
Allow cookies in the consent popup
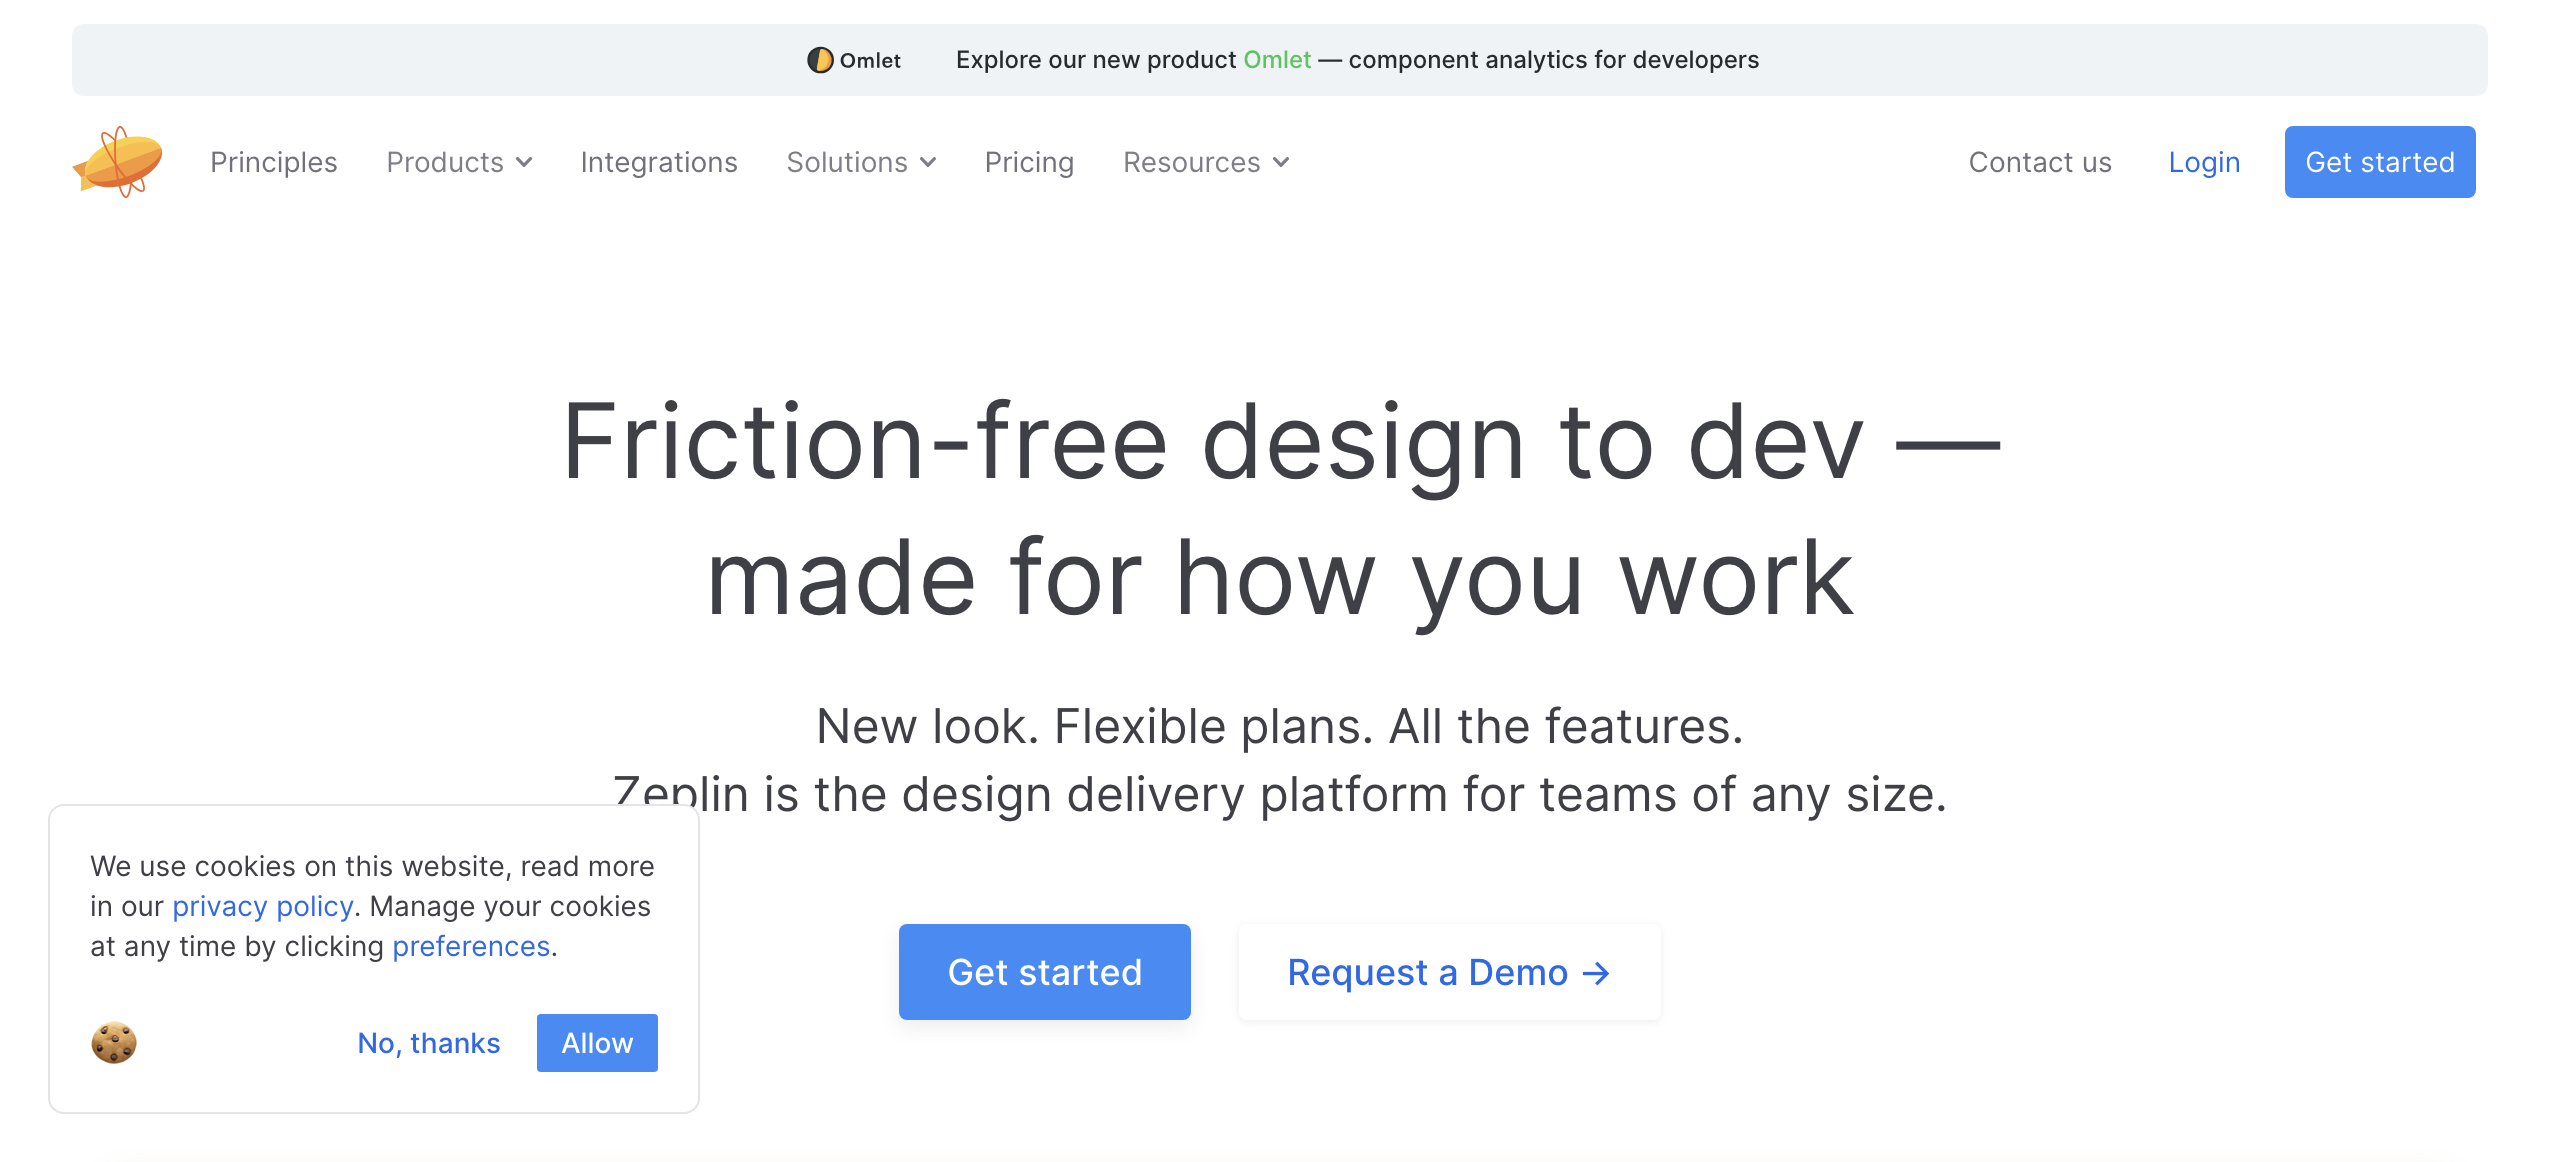point(597,1043)
